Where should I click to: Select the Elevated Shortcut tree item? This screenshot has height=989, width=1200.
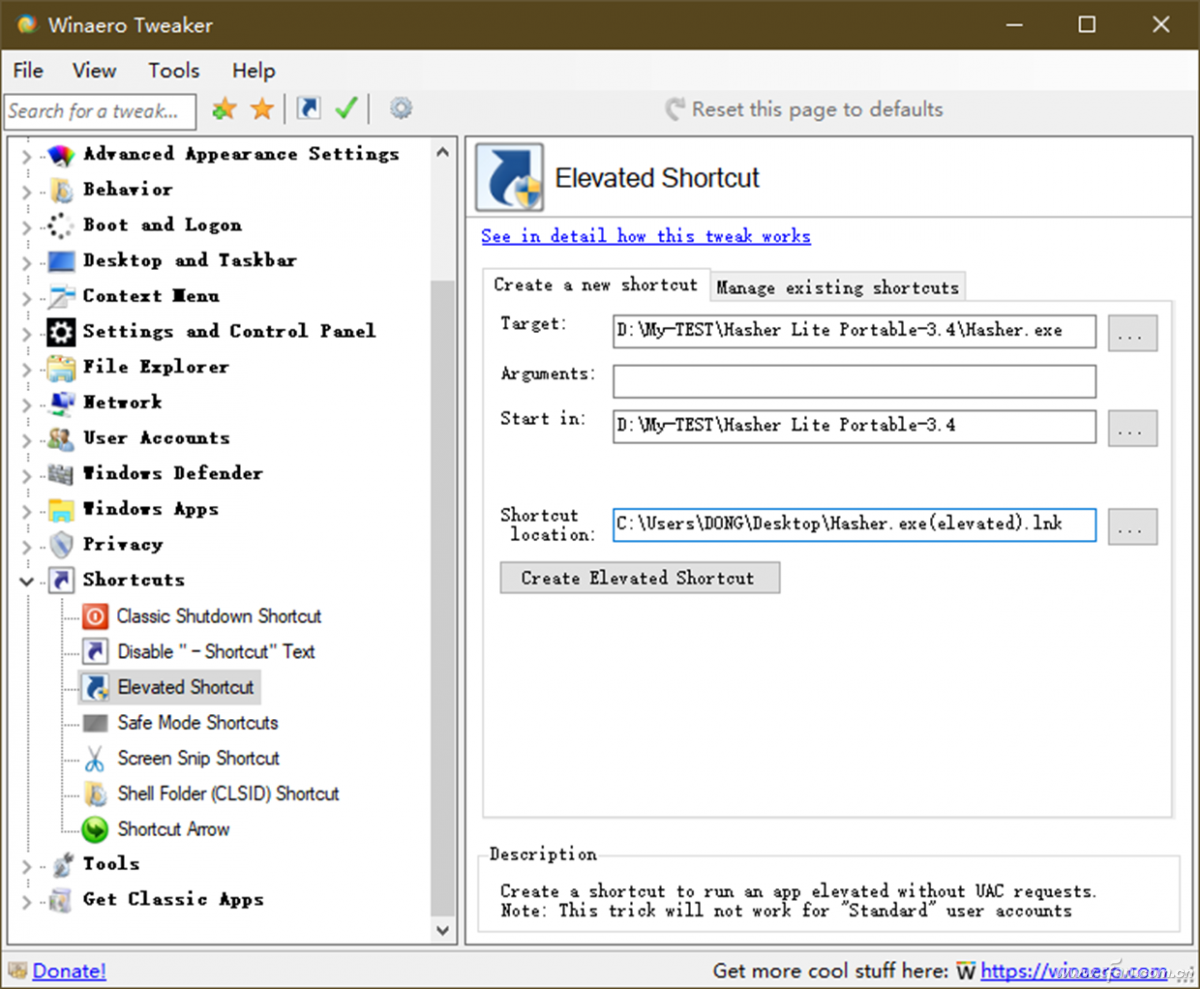[186, 688]
